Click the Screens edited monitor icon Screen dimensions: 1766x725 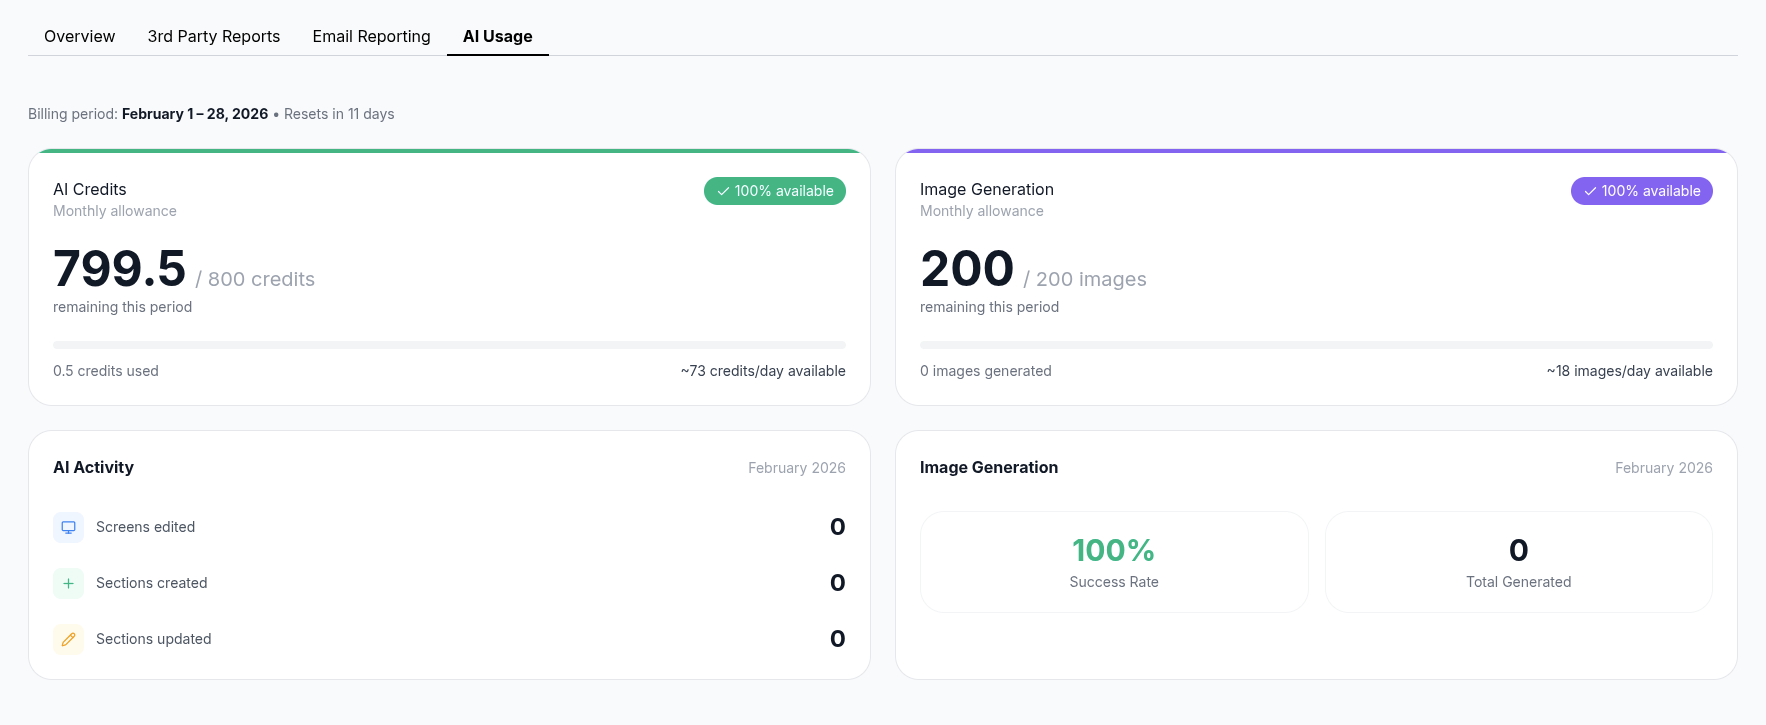click(x=68, y=527)
